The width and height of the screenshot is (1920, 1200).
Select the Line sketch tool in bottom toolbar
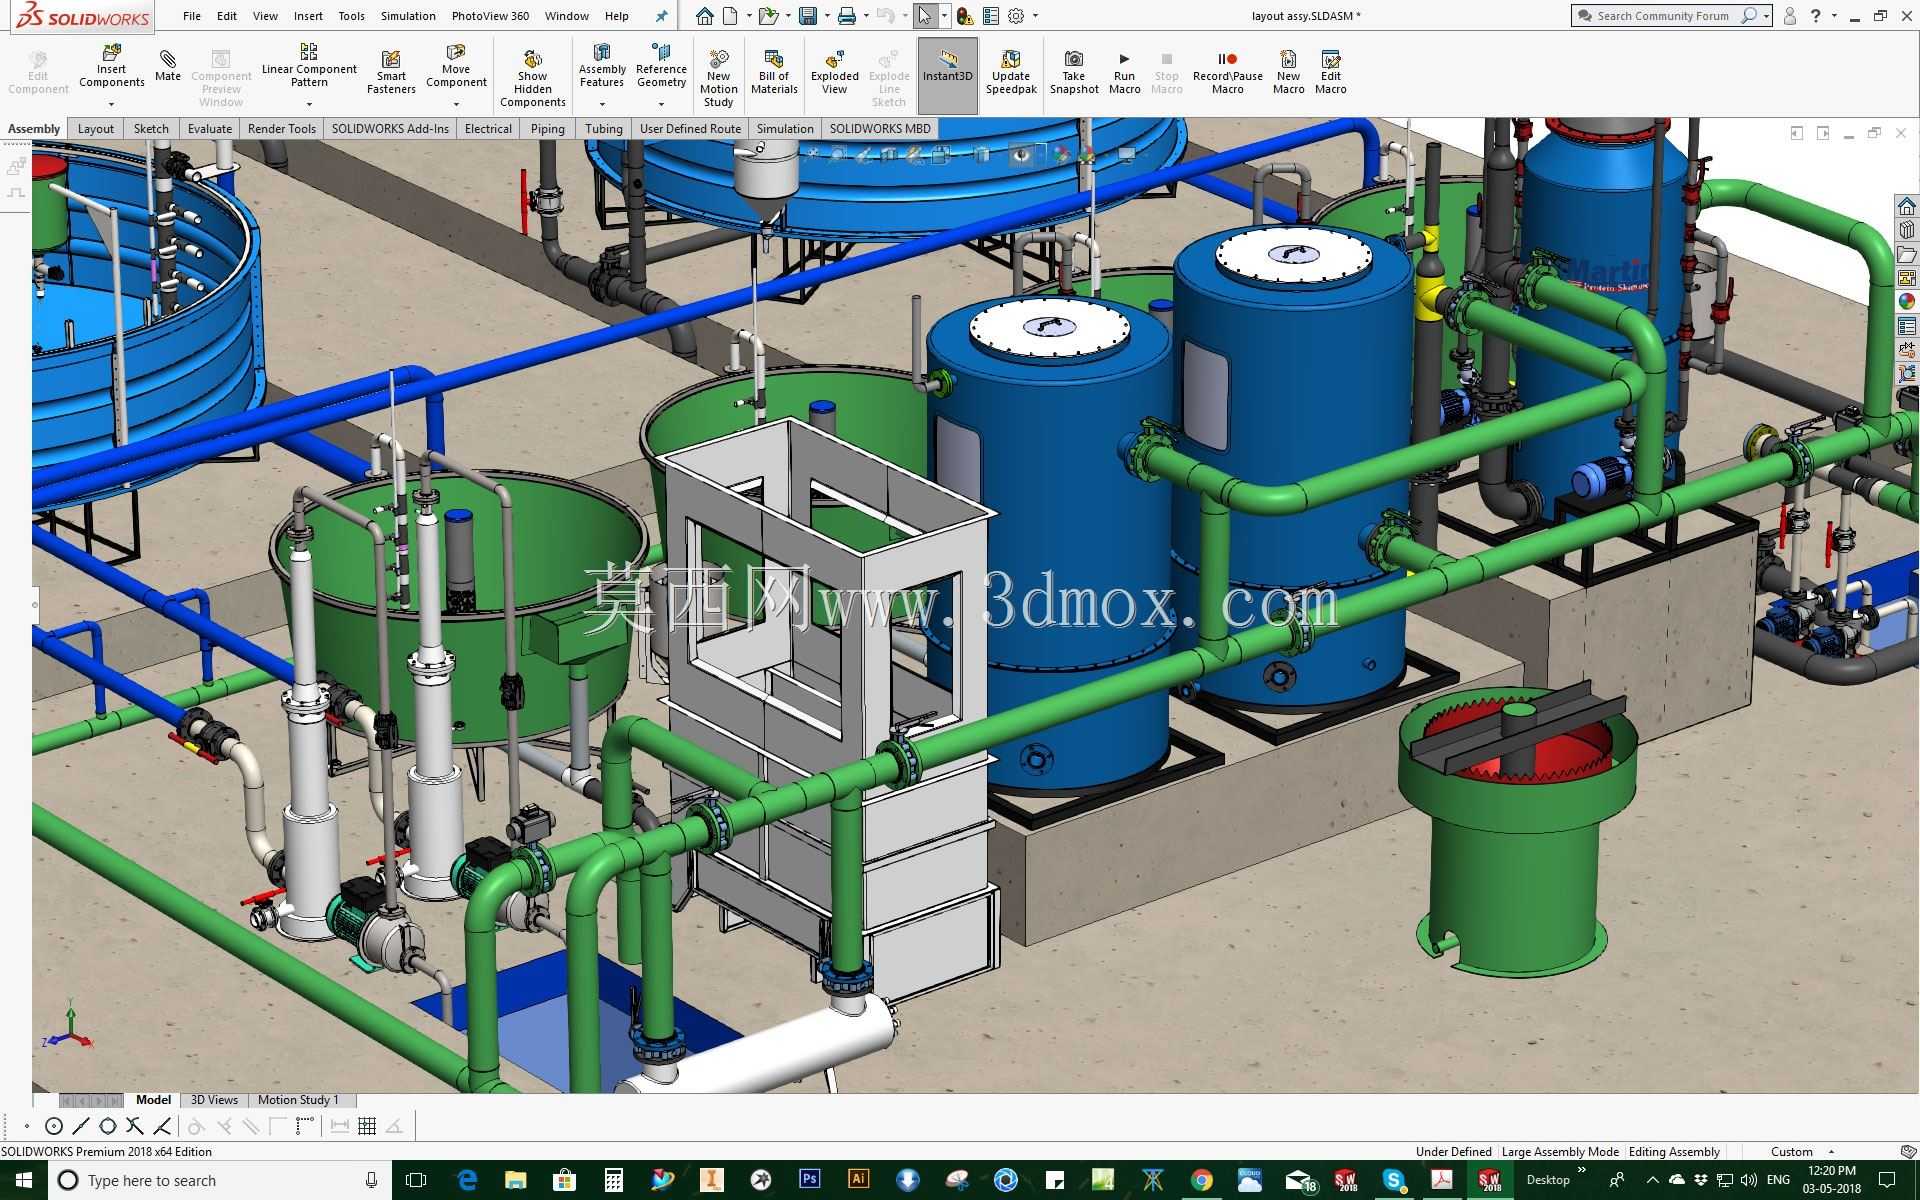(x=81, y=1126)
